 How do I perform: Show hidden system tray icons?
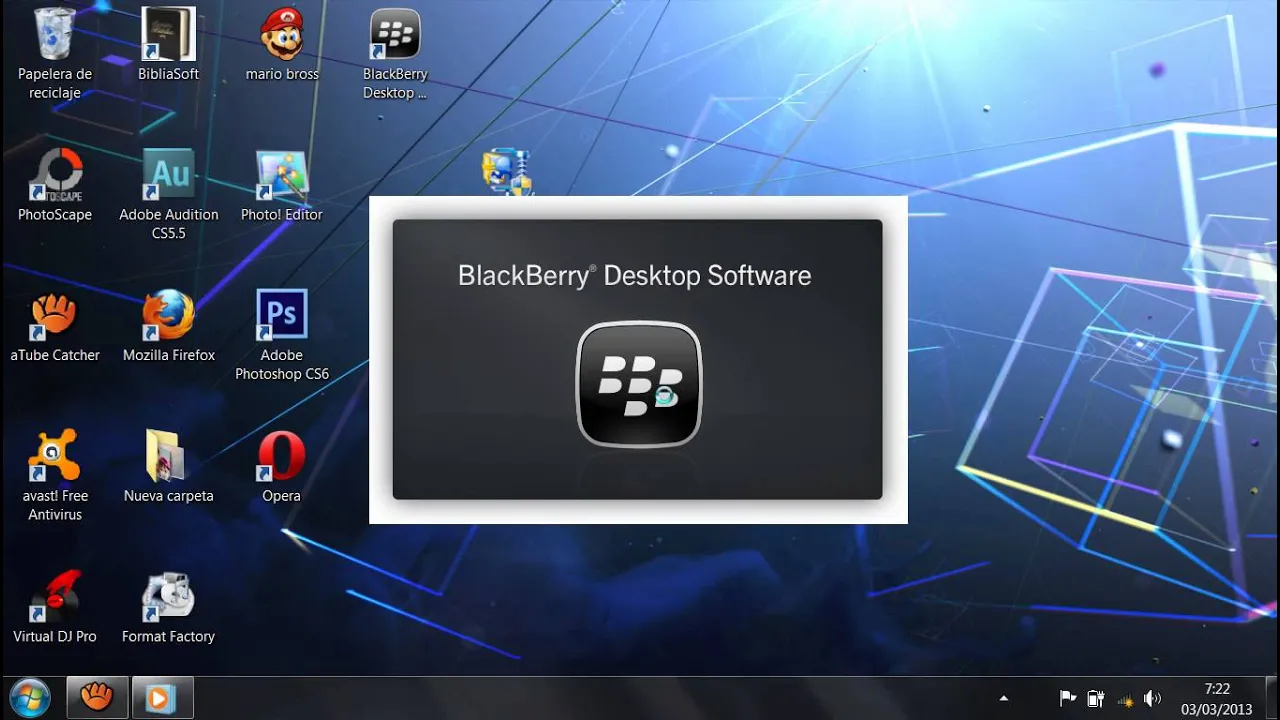(x=1004, y=698)
